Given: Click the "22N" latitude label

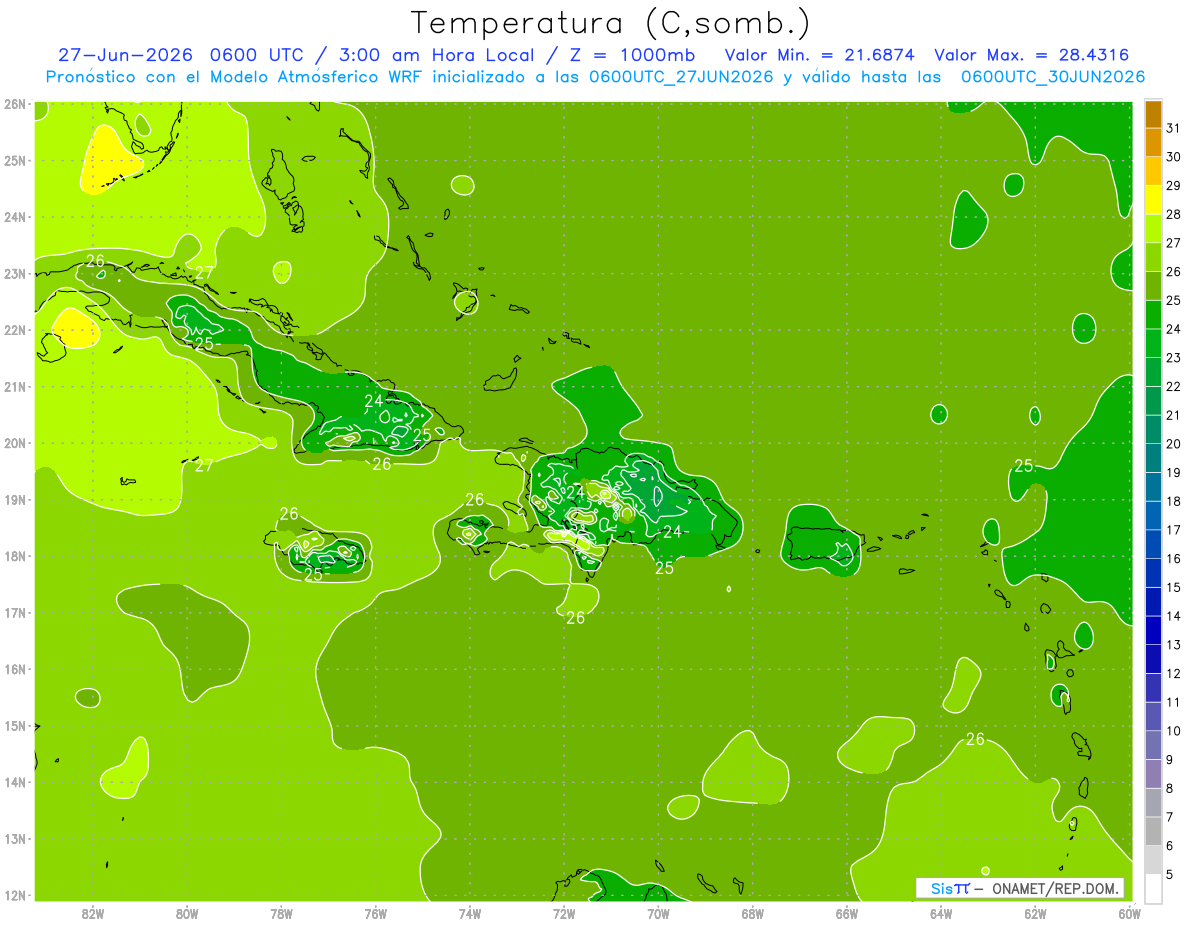Looking at the screenshot, I should [x=14, y=330].
